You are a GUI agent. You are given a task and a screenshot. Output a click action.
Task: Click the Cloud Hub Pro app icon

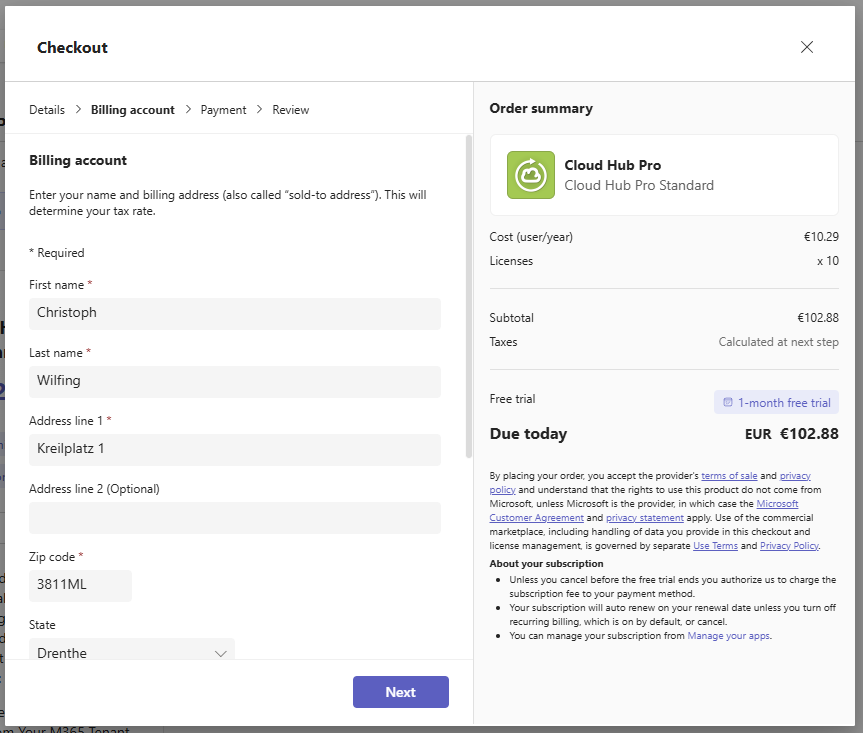(531, 175)
